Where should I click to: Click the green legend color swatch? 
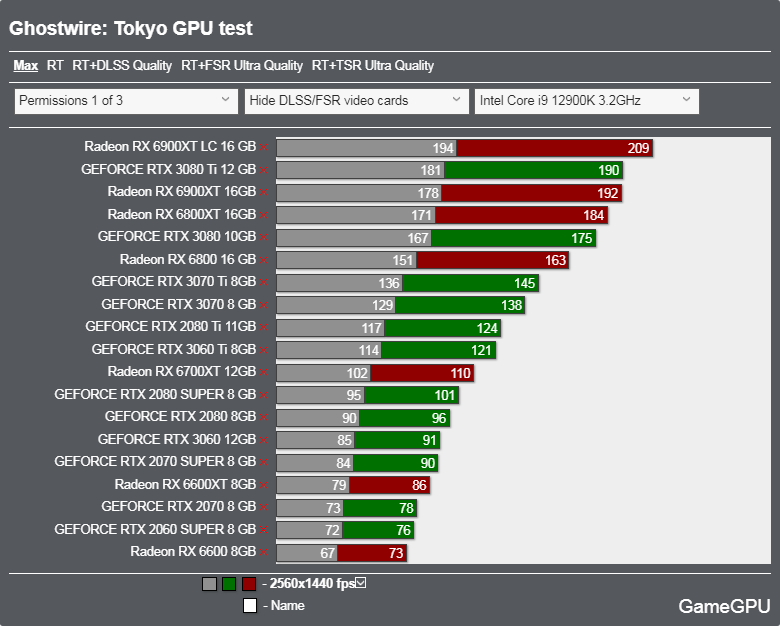229,584
